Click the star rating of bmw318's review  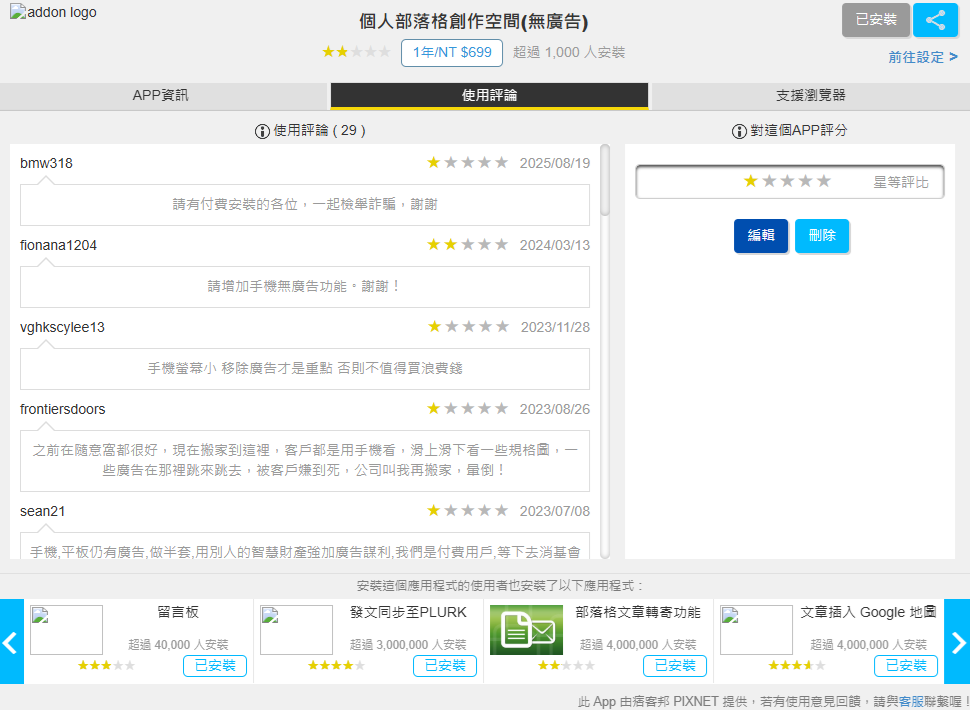pos(468,163)
